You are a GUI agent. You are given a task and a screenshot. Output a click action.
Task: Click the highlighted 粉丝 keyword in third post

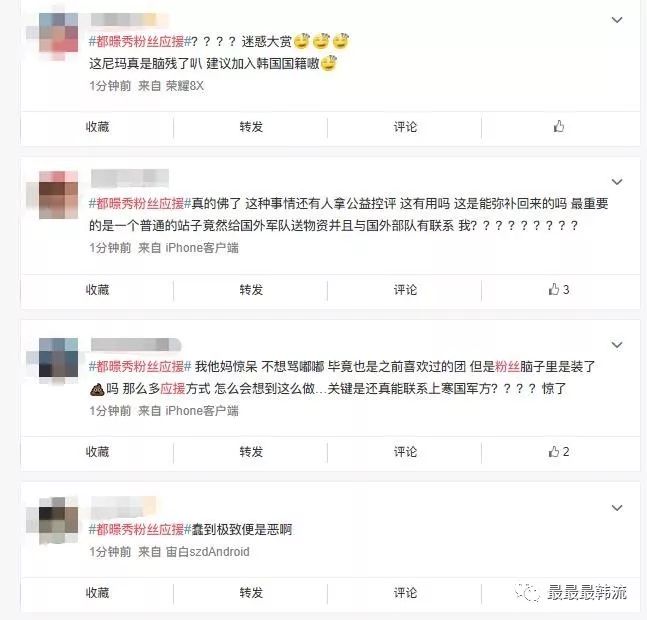[507, 366]
